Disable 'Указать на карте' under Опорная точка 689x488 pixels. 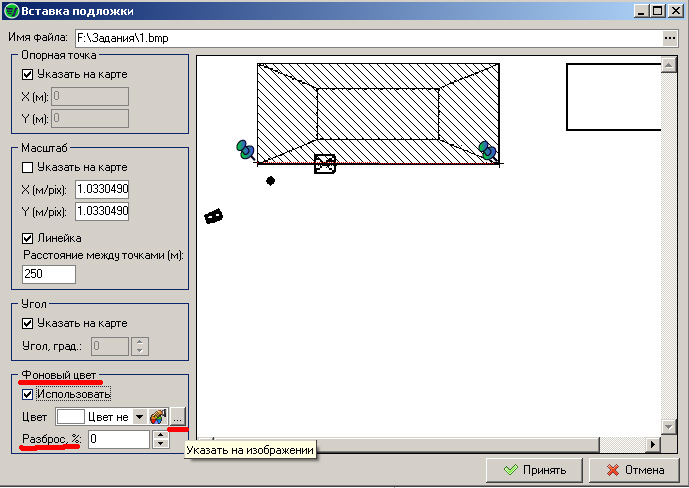click(x=28, y=74)
